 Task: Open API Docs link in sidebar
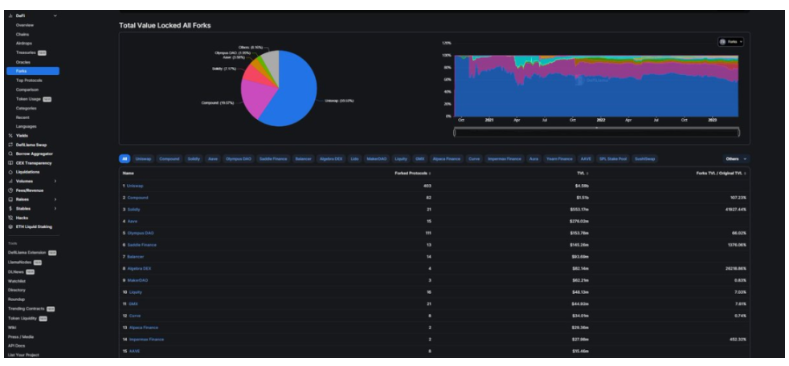pos(16,346)
